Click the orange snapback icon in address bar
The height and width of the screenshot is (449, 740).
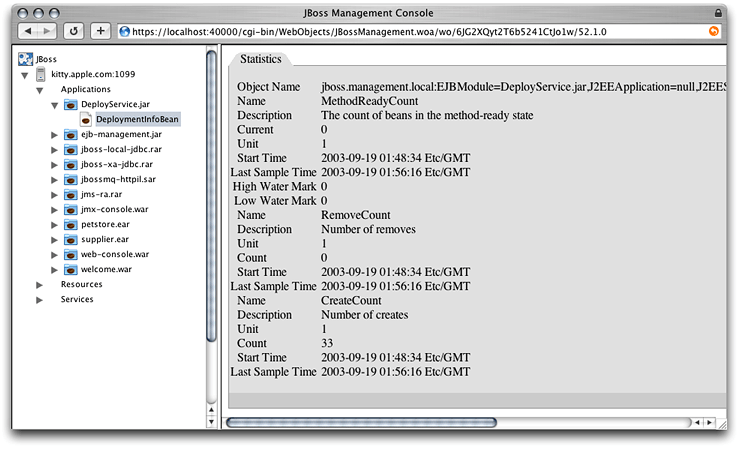[x=714, y=31]
